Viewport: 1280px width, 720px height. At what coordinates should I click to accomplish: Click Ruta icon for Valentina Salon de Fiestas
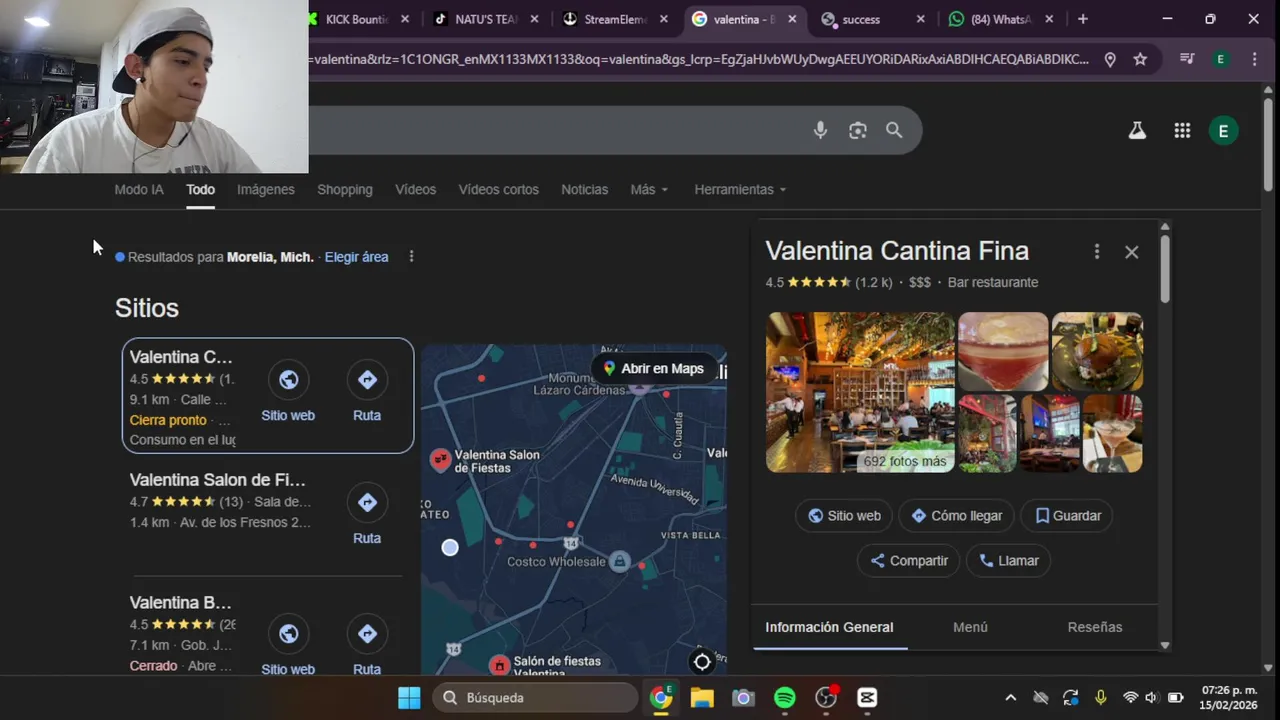coord(367,502)
